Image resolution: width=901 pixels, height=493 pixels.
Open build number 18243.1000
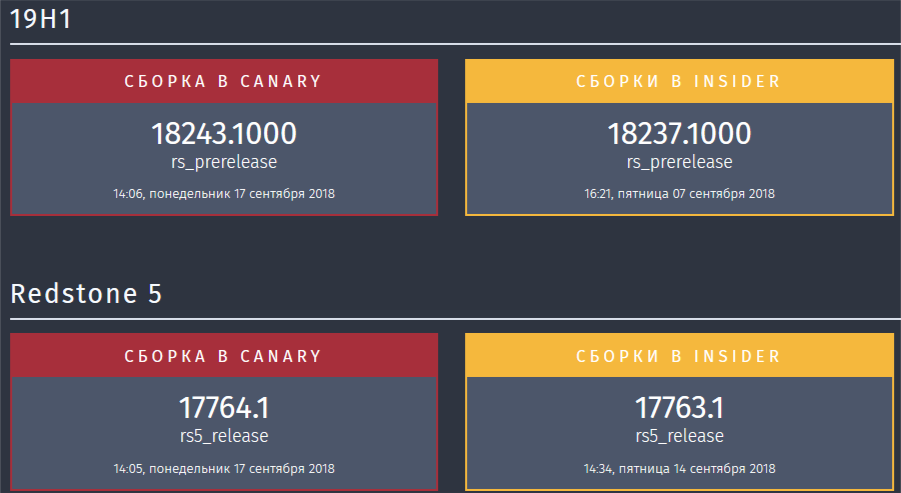(x=224, y=134)
